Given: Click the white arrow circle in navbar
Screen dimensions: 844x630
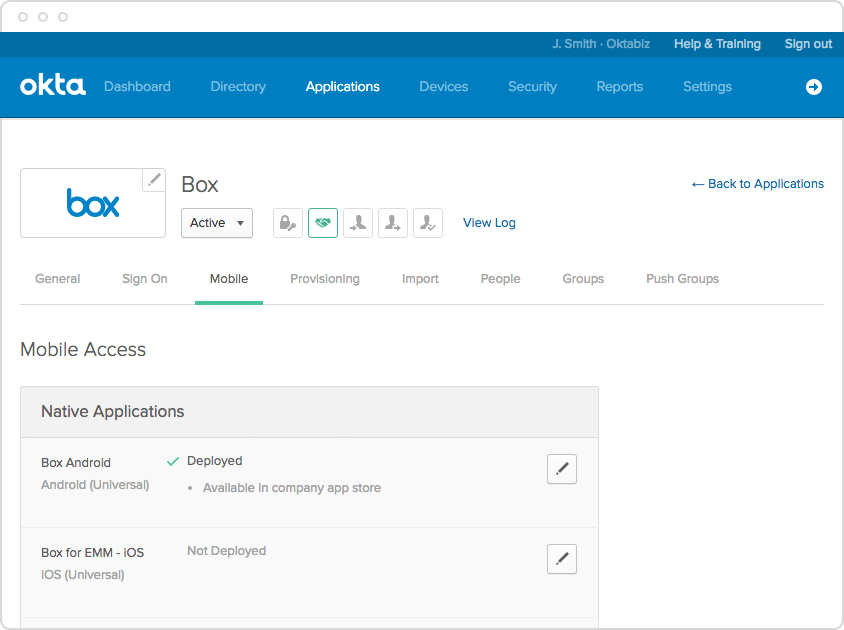Looking at the screenshot, I should [x=814, y=87].
